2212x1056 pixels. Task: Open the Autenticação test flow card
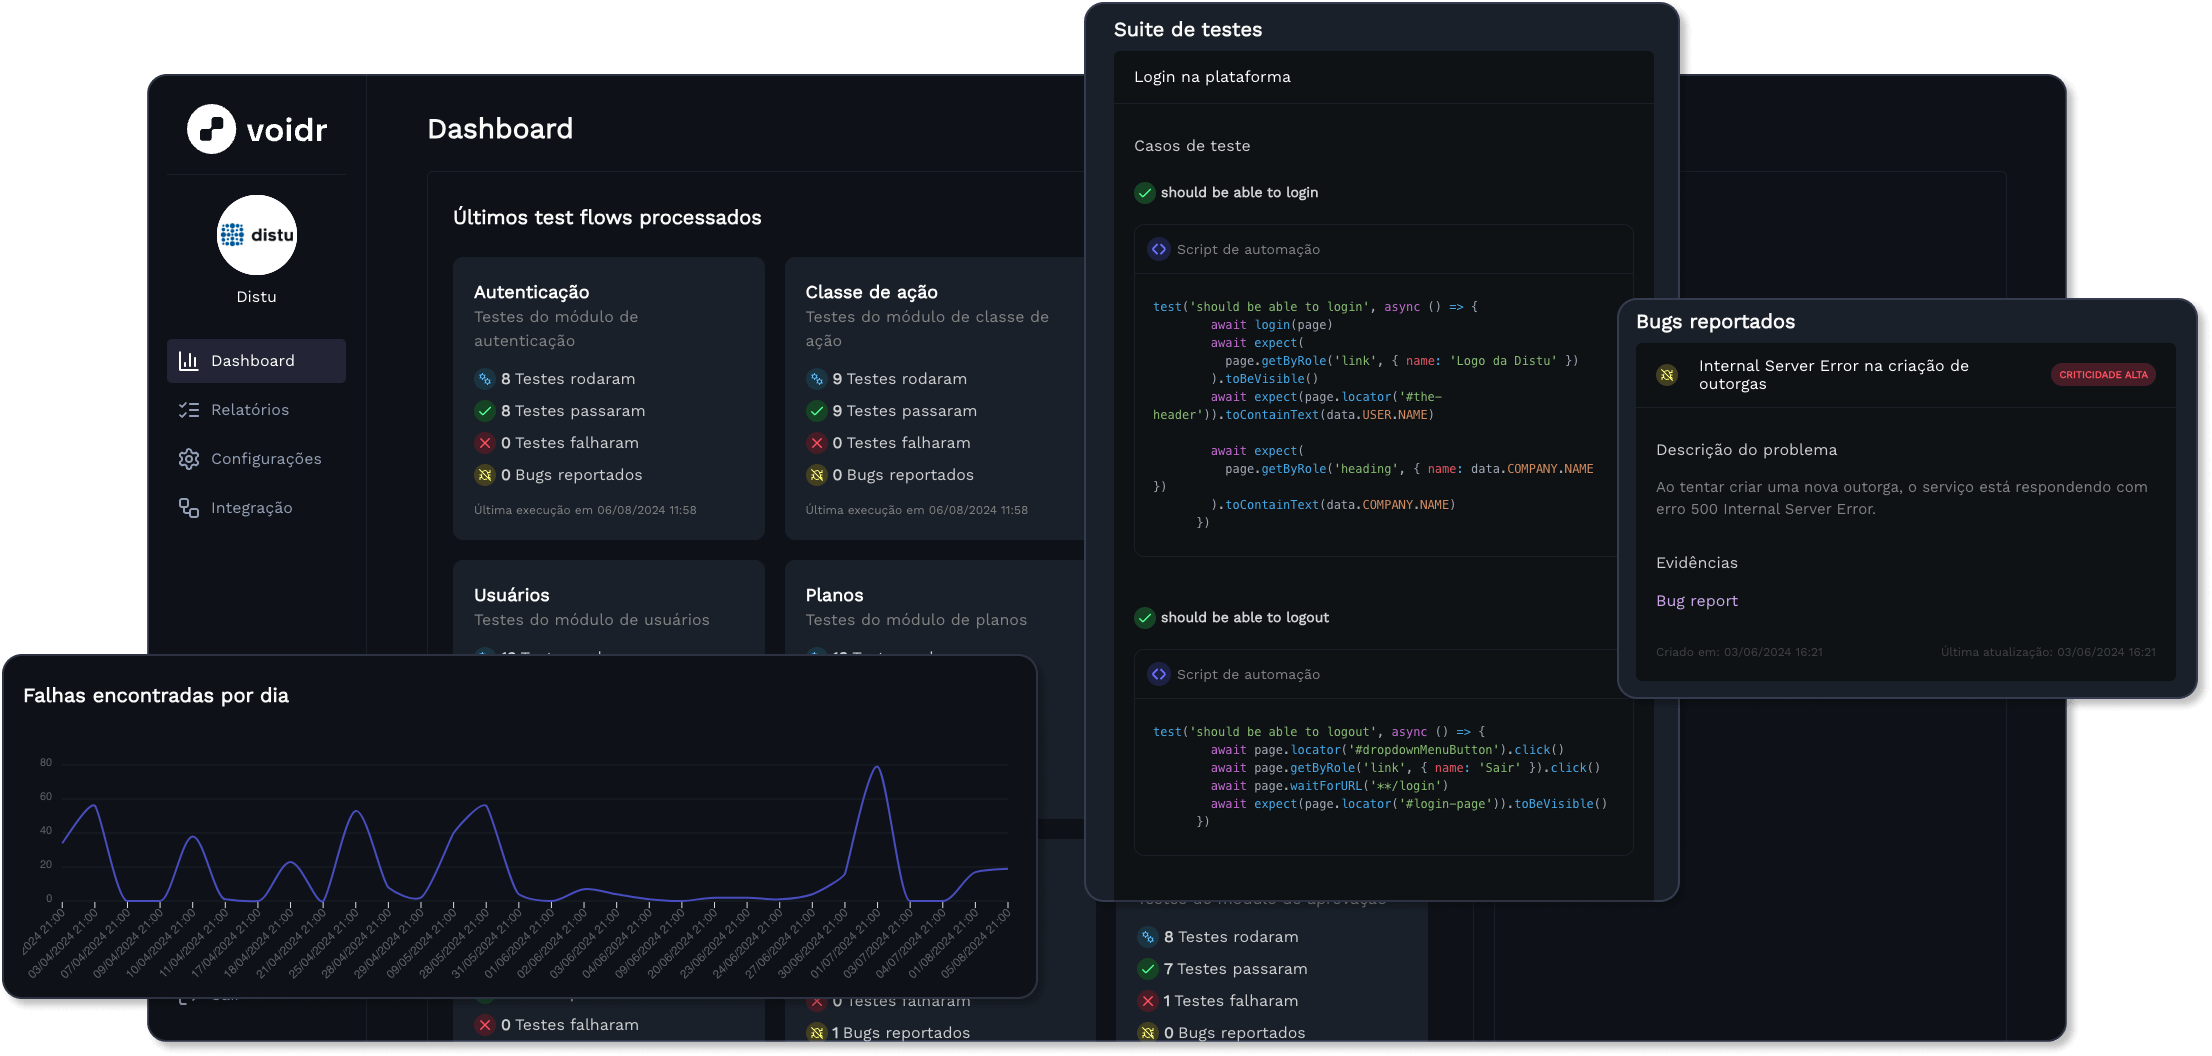(609, 399)
